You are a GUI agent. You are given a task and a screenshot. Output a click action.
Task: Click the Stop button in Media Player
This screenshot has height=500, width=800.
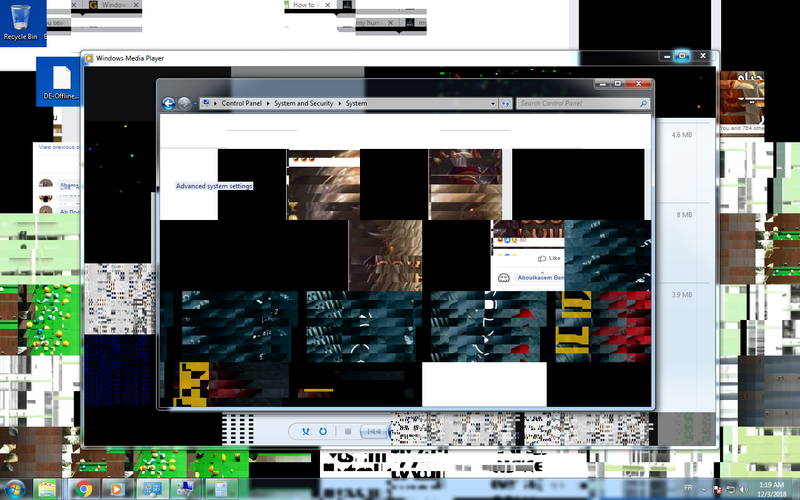point(348,432)
